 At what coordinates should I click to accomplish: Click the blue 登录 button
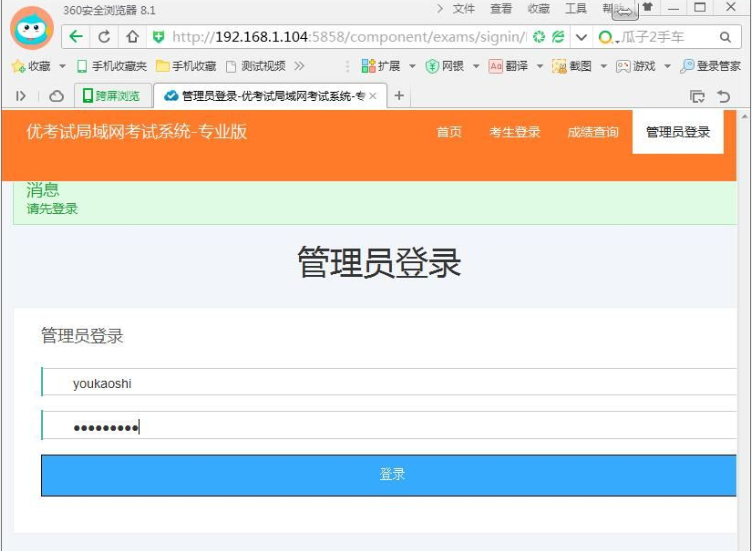point(389,475)
